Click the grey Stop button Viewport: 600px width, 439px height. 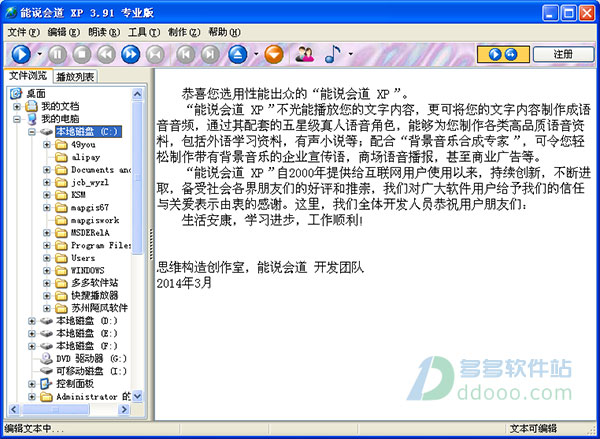point(82,54)
